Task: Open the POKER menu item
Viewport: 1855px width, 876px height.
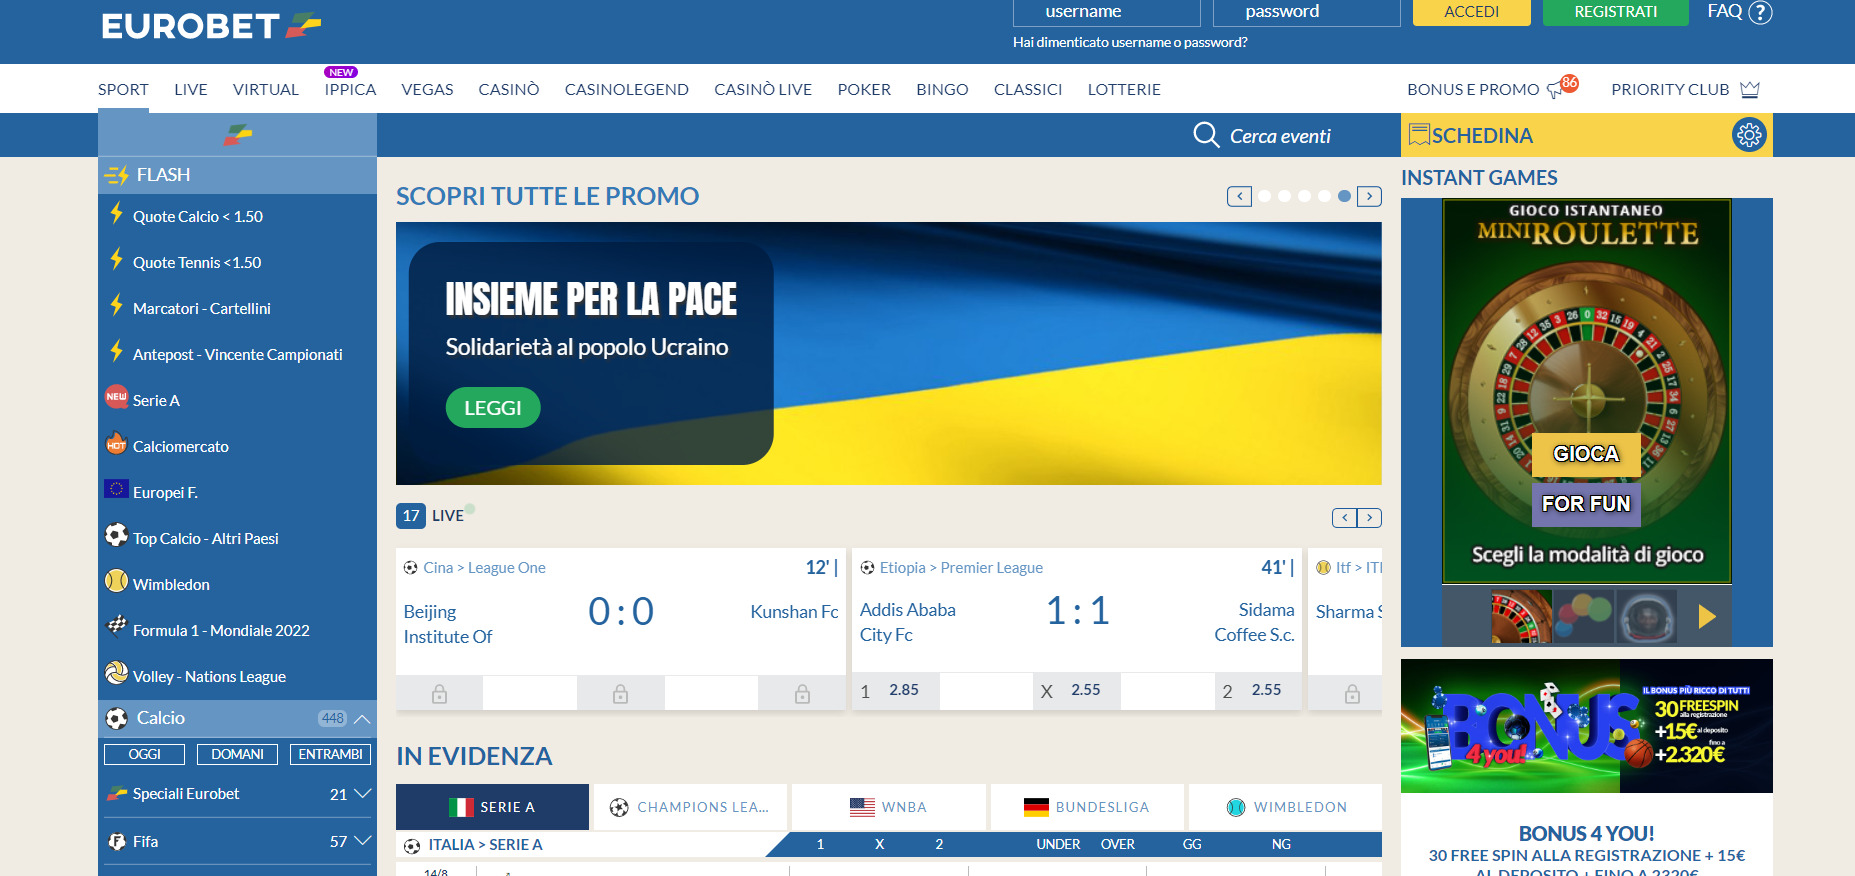Action: pos(864,90)
